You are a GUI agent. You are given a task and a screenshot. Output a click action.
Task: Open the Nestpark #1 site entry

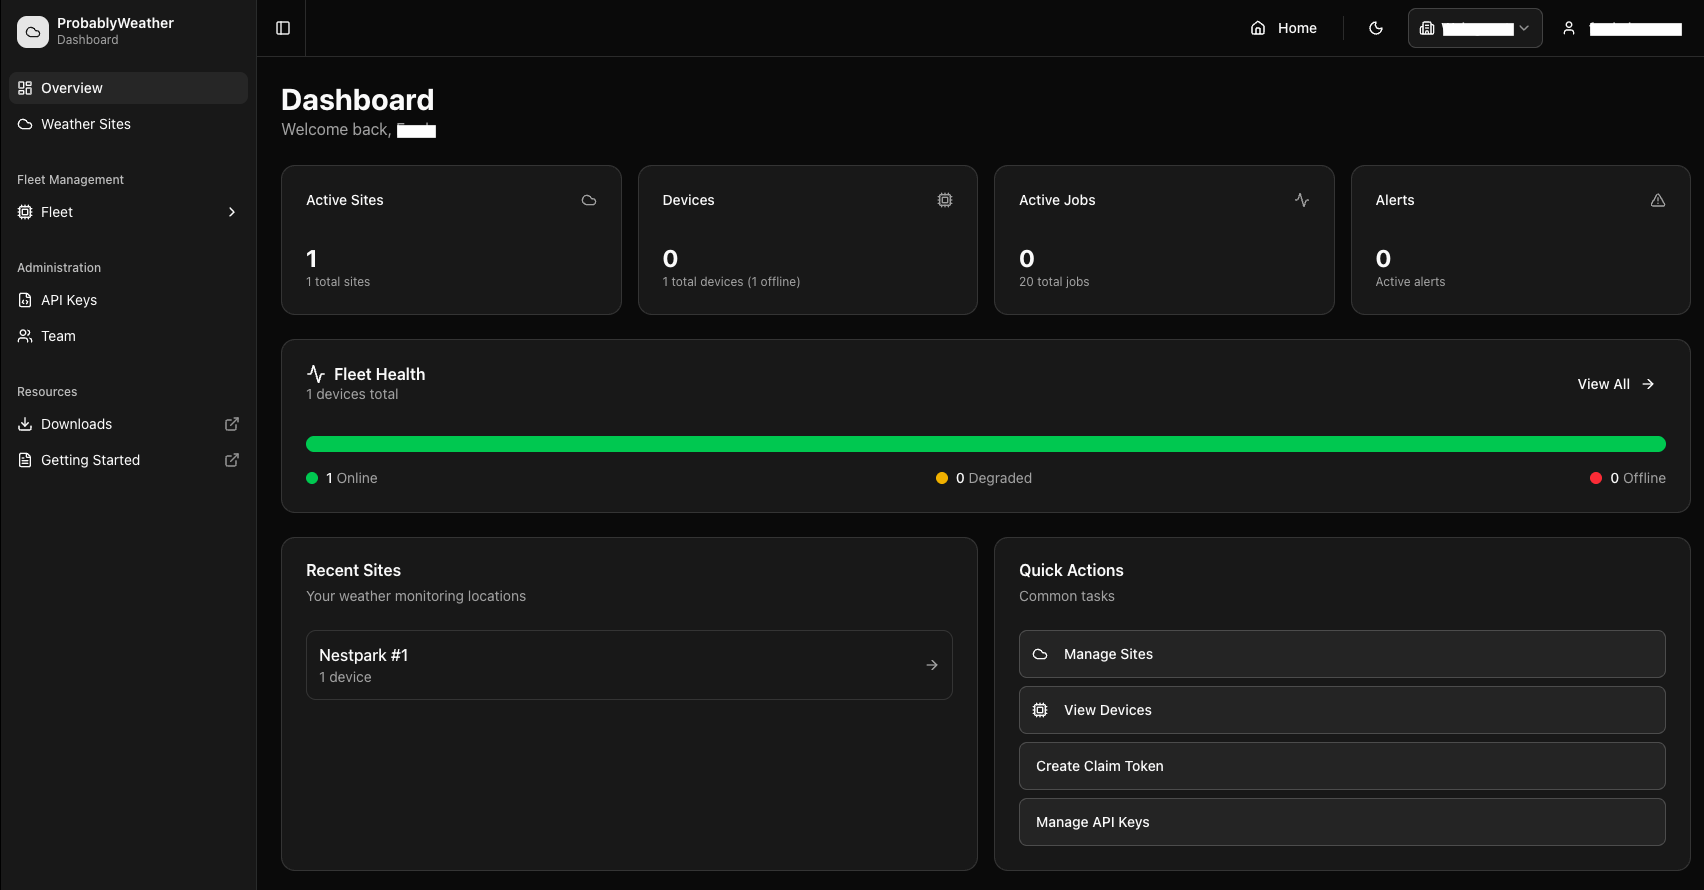[x=629, y=665]
